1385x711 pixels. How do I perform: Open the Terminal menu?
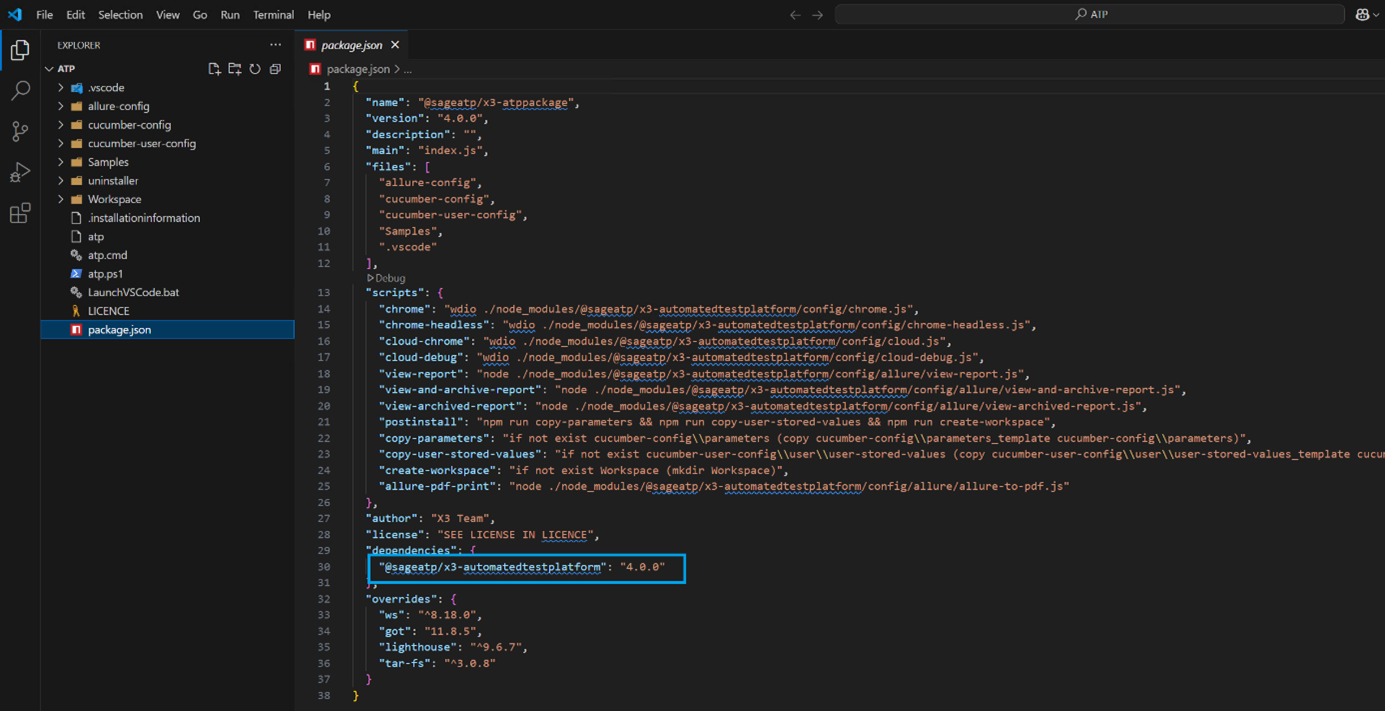tap(273, 15)
